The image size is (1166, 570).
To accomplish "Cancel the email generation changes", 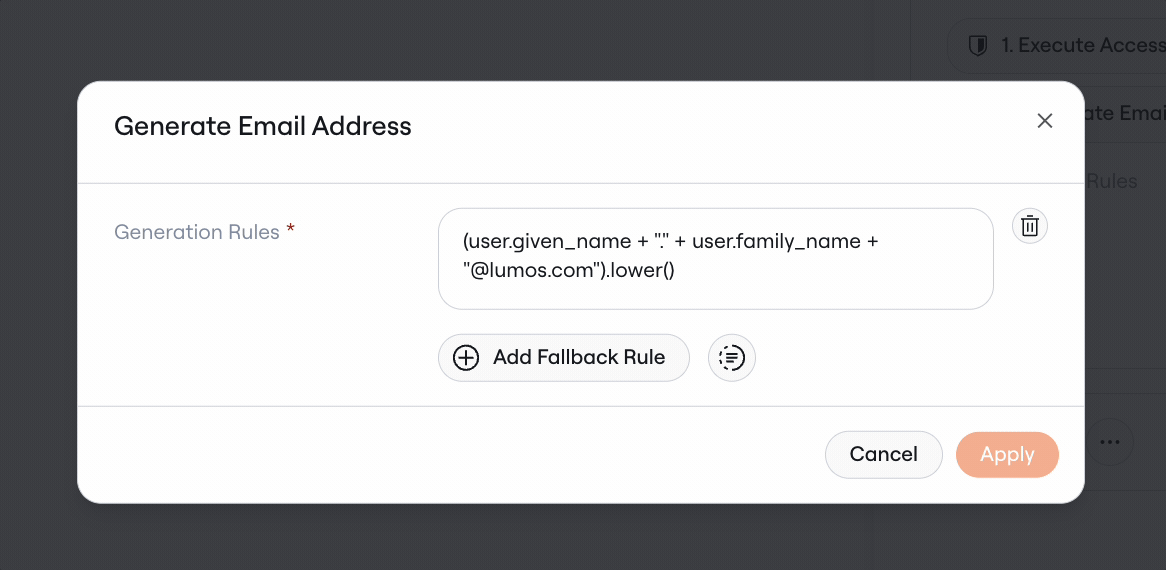I will (x=883, y=454).
